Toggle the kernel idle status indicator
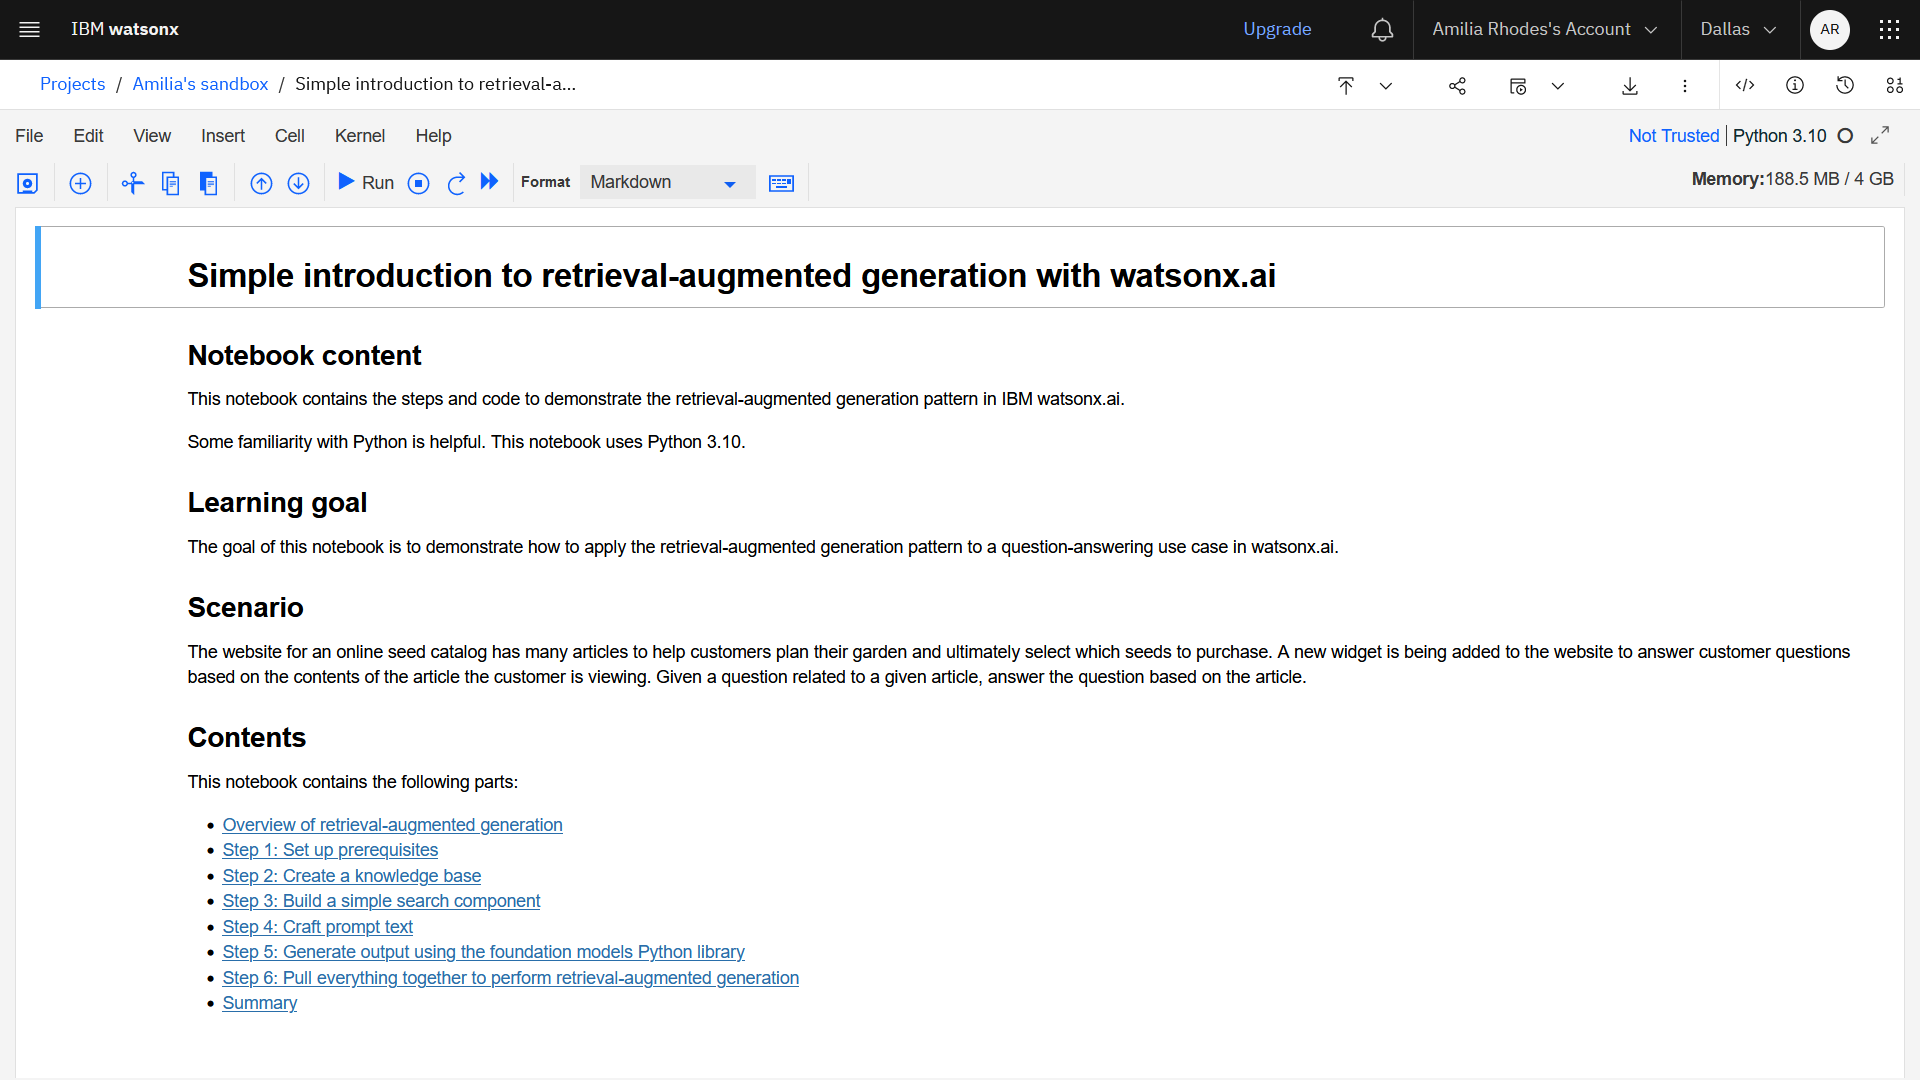 tap(1846, 136)
